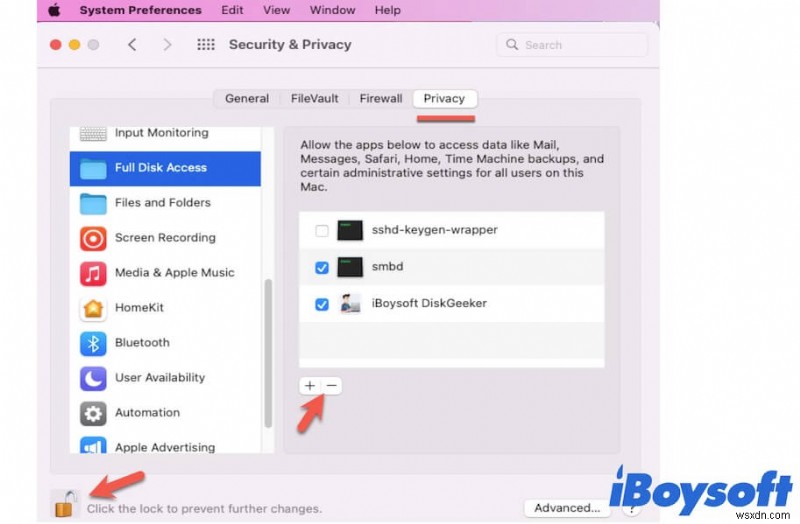Switch to the Firewall tab
The image size is (800, 524).
[381, 98]
